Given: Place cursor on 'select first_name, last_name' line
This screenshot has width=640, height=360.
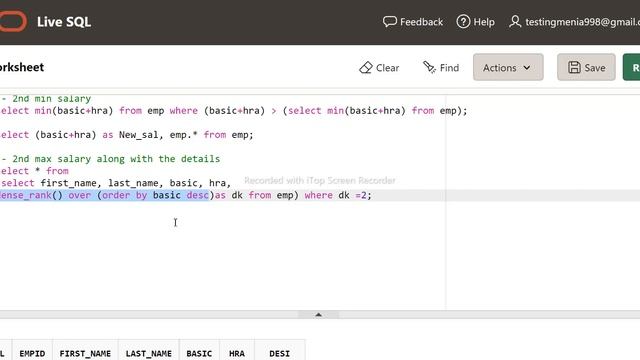Looking at the screenshot, I should [x=116, y=183].
